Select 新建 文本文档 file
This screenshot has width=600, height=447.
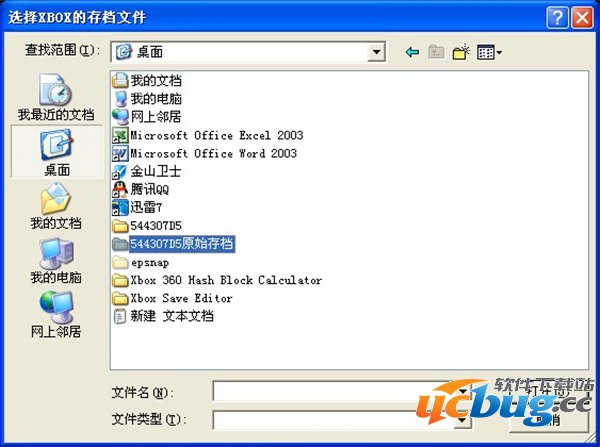[171, 316]
